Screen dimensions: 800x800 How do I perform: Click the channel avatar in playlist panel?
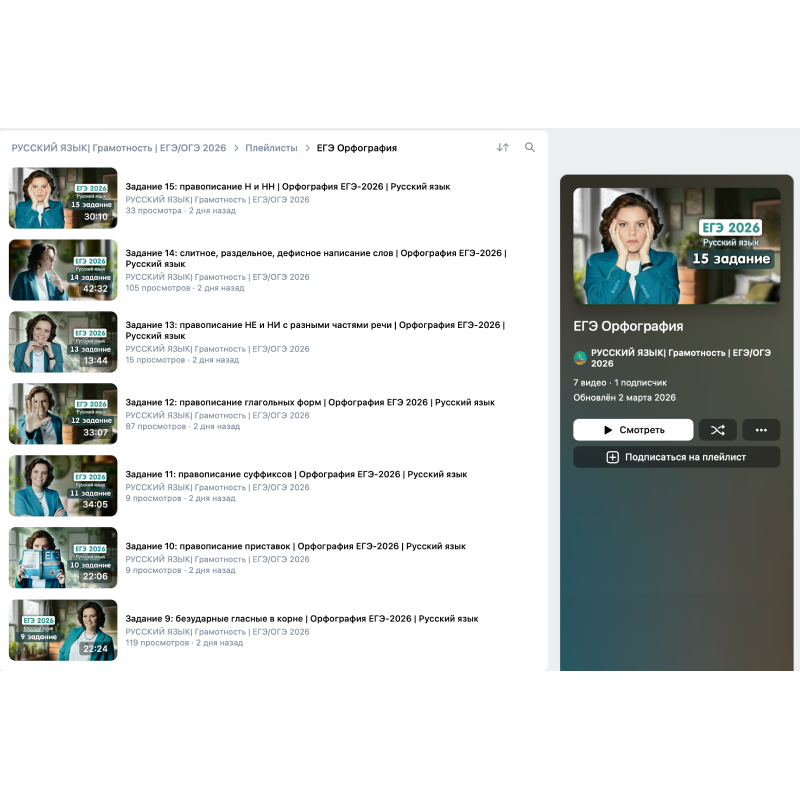(x=580, y=358)
